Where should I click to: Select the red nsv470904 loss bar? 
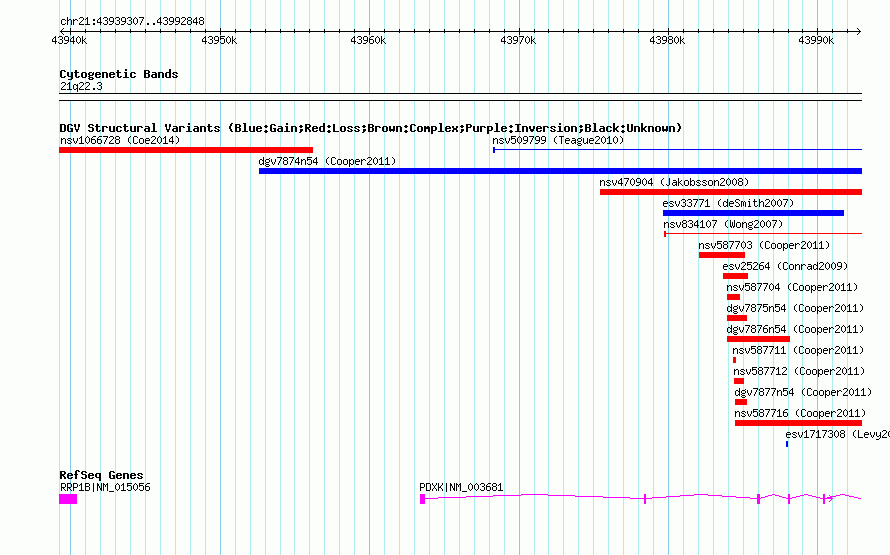(731, 192)
